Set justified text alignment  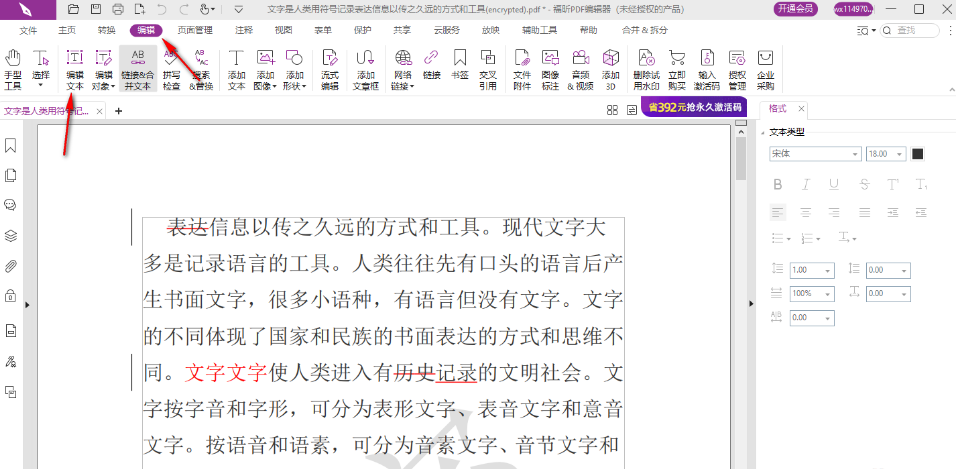864,212
